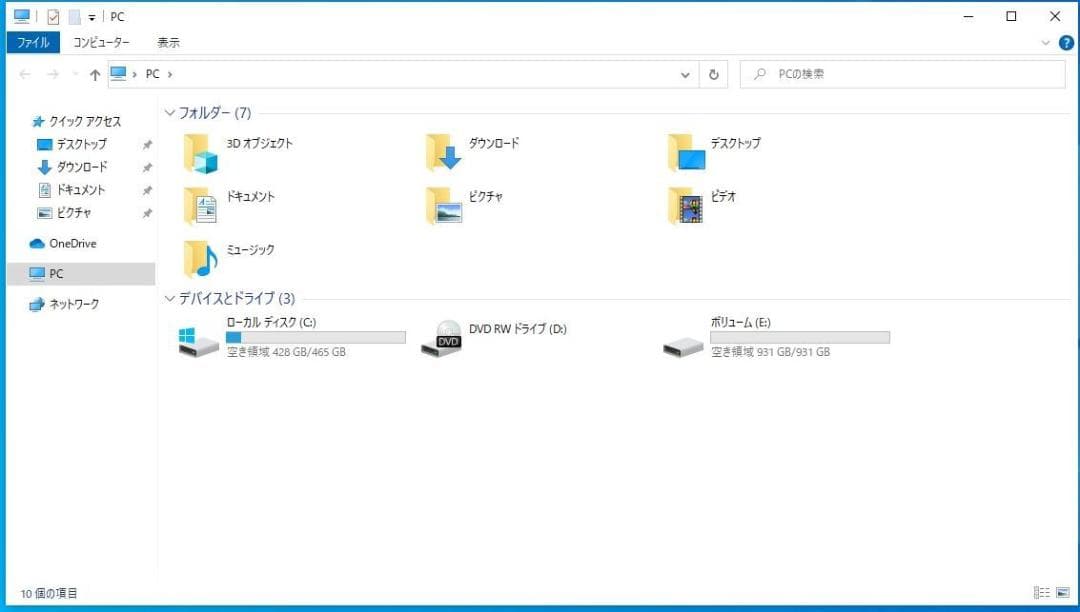Collapse the フォルダー (7) section
Image resolution: width=1080 pixels, height=612 pixels.
click(x=169, y=113)
